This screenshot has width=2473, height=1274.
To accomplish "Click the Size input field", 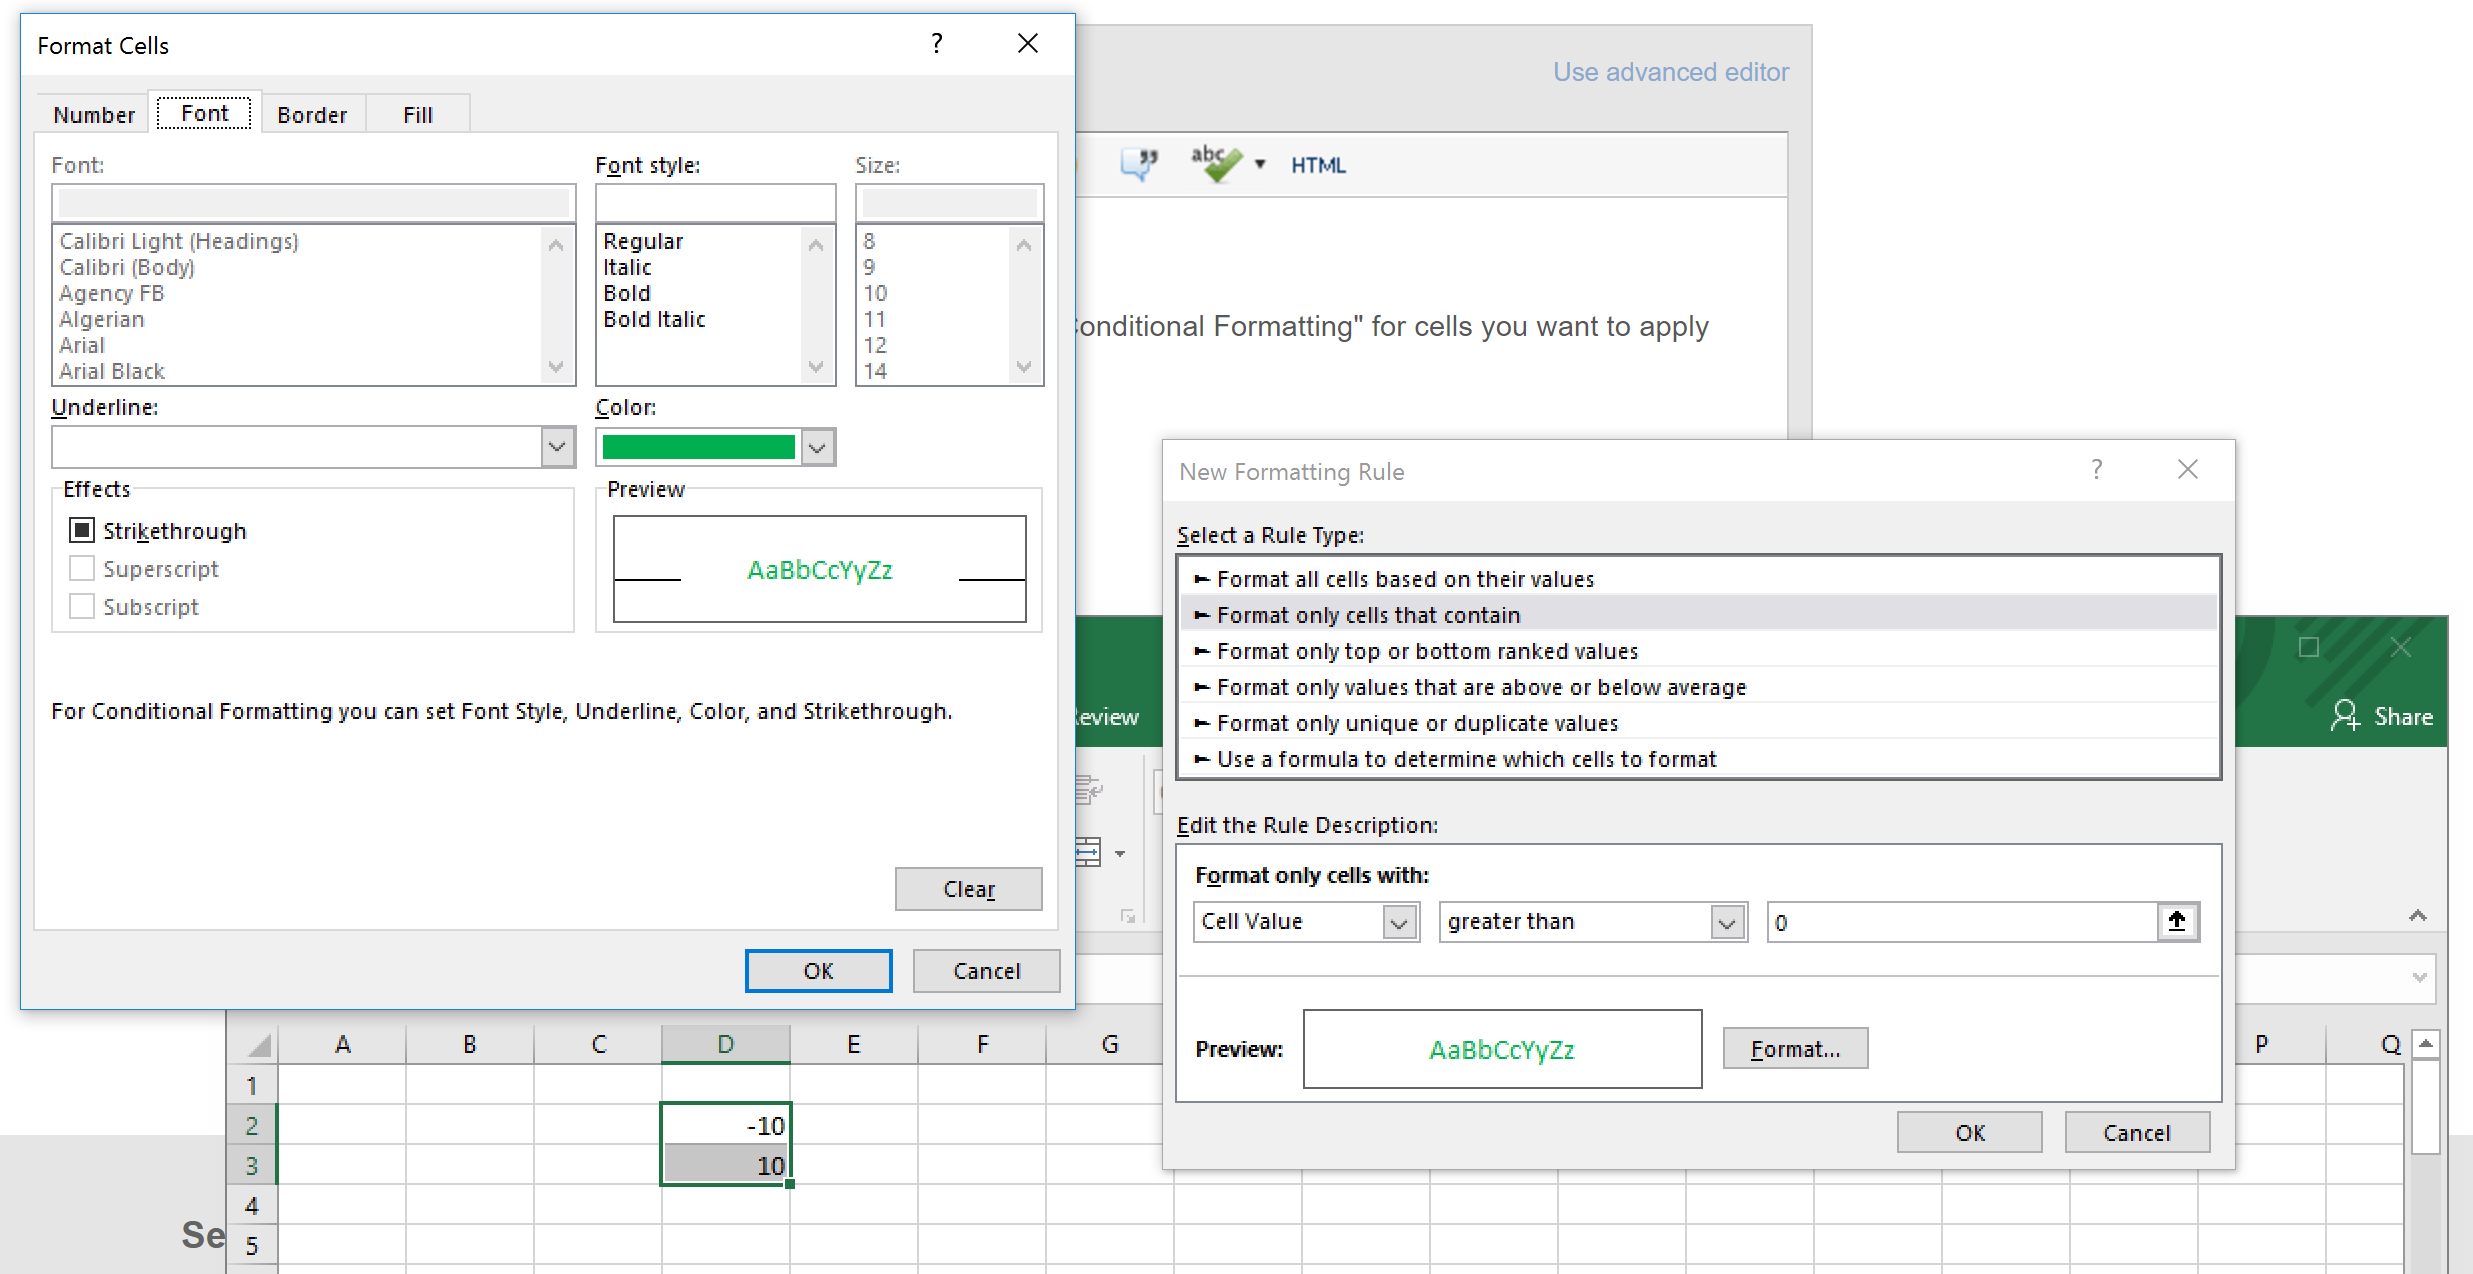I will coord(949,203).
